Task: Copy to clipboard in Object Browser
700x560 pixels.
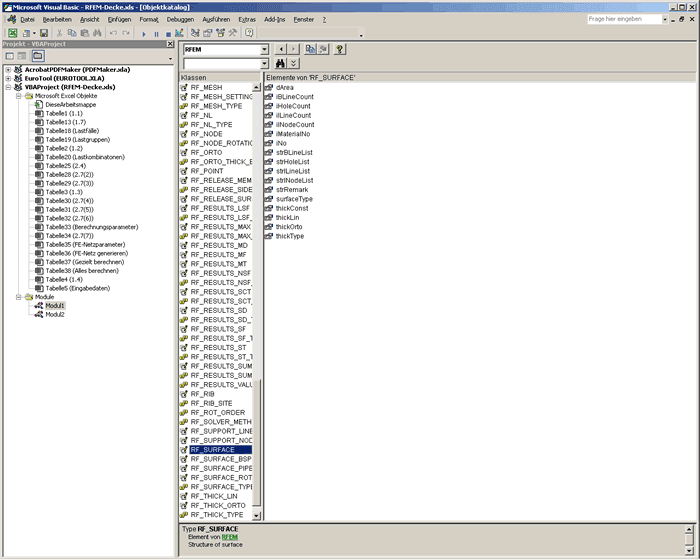Action: [x=310, y=49]
